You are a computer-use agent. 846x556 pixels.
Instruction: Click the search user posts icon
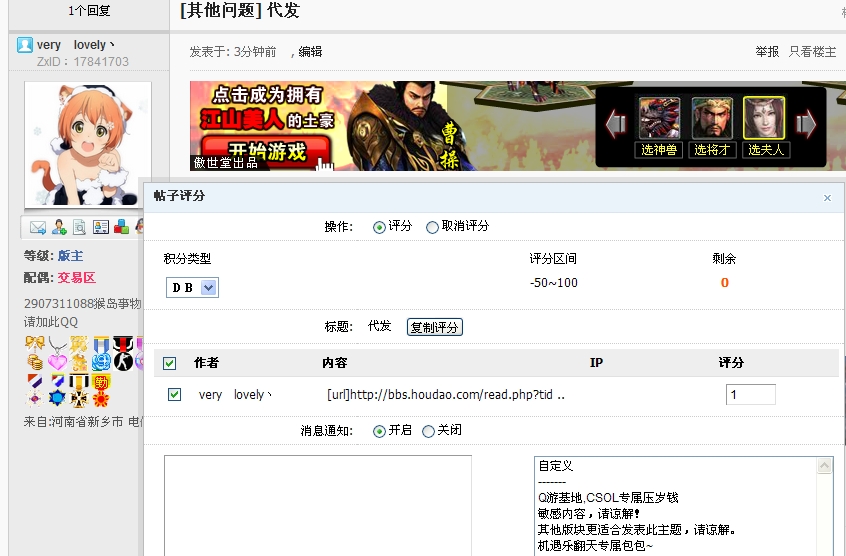79,228
